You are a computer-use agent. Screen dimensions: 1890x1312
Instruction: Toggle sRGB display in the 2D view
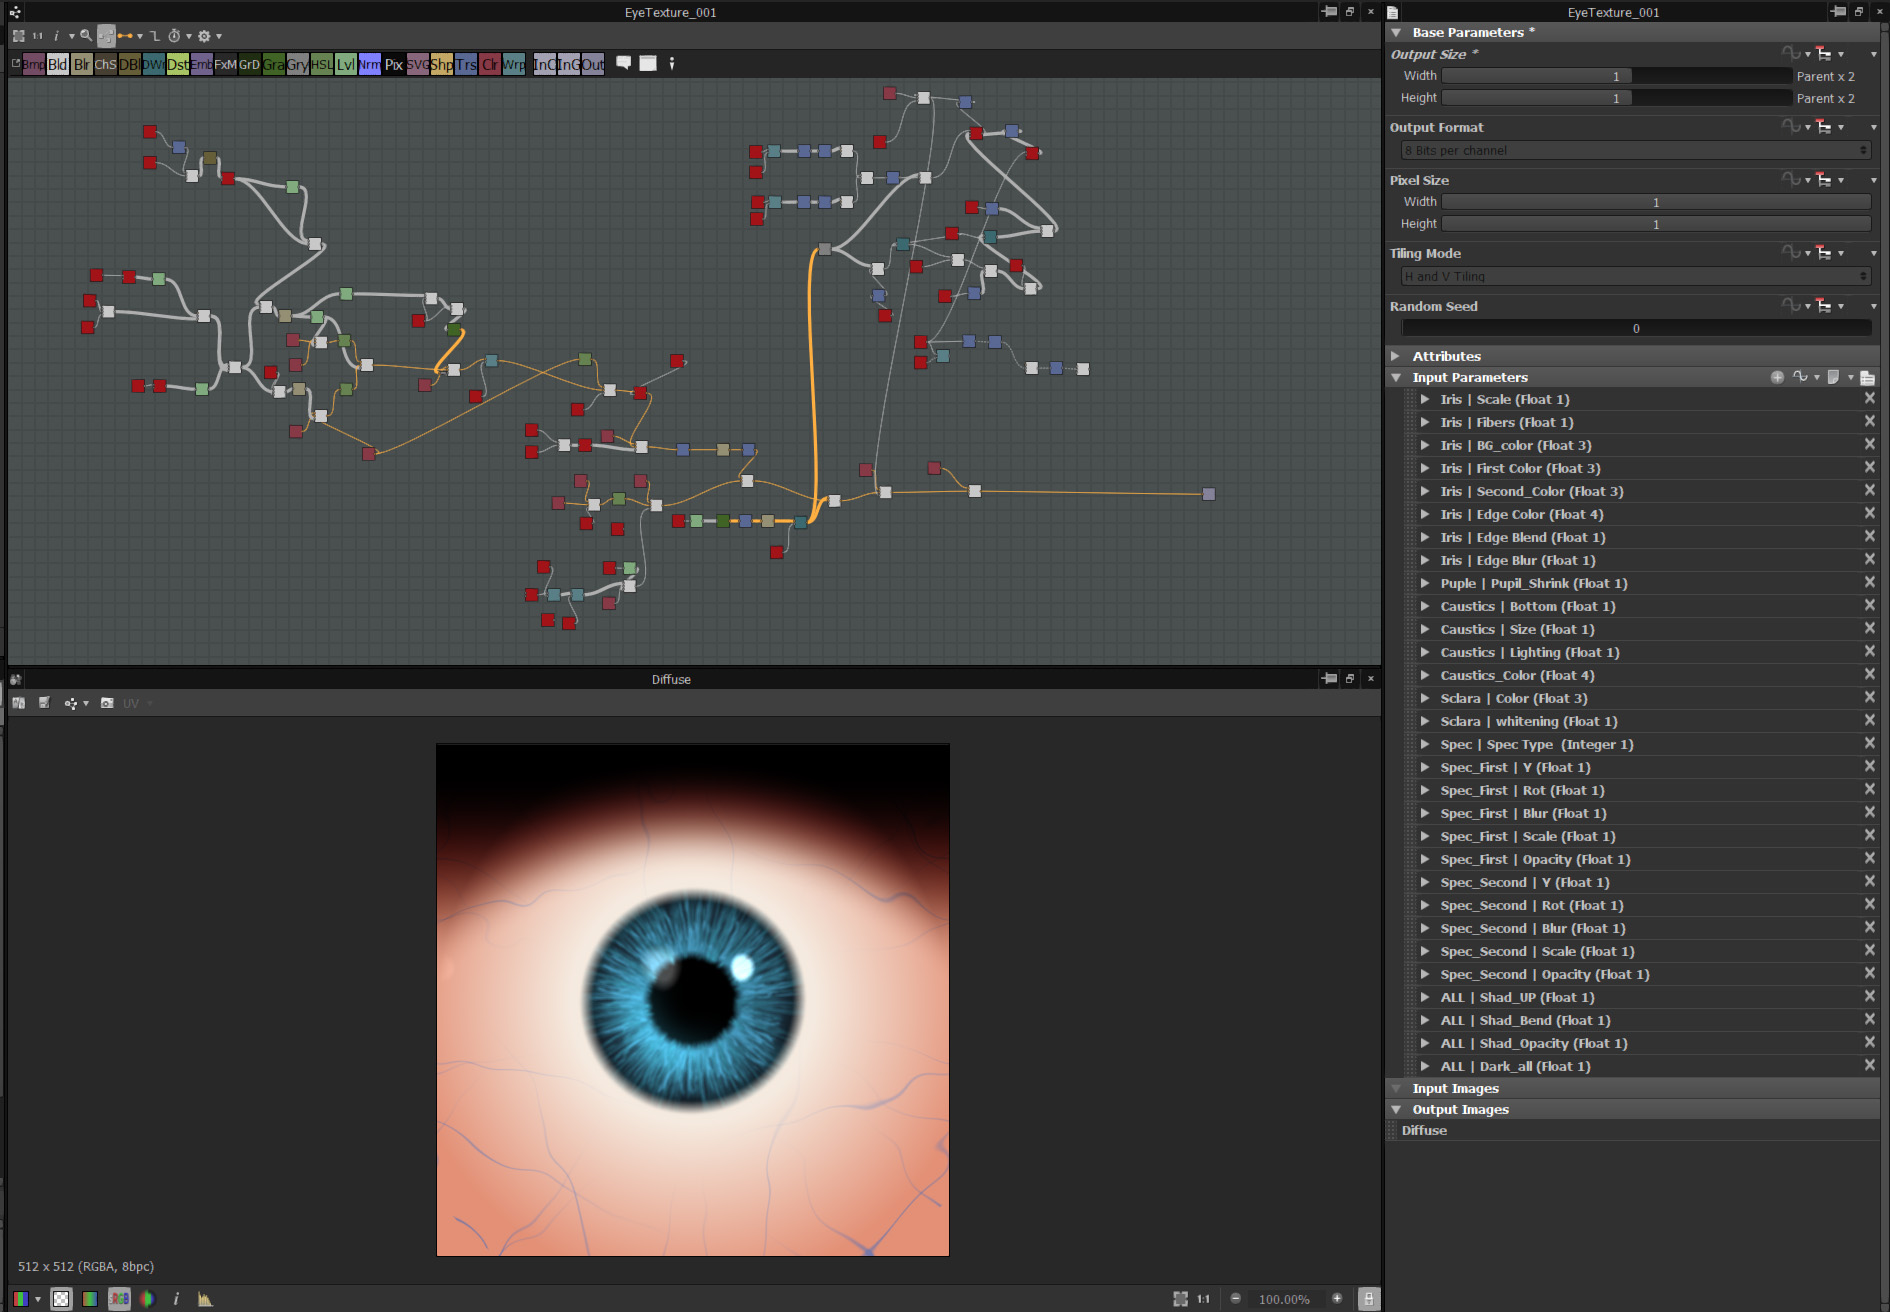click(x=119, y=1299)
